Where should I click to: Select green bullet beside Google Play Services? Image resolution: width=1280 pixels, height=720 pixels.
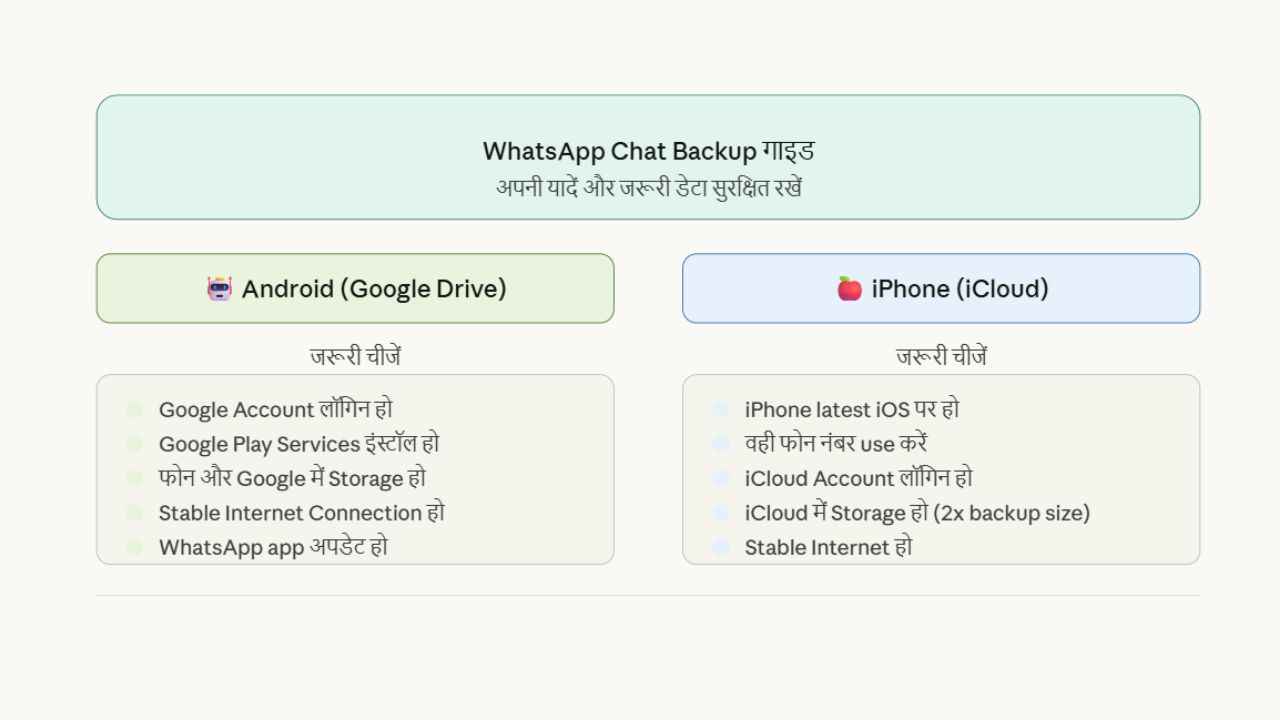[x=135, y=444]
